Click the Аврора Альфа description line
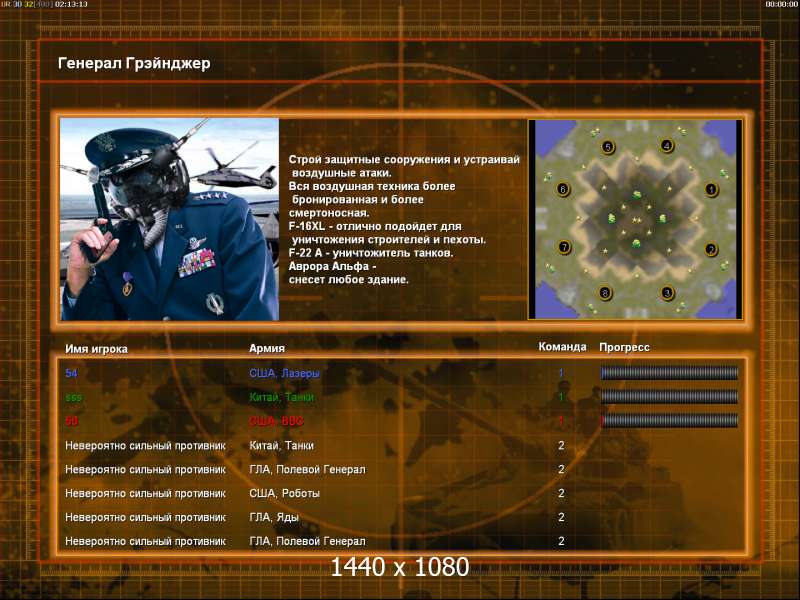 point(333,266)
